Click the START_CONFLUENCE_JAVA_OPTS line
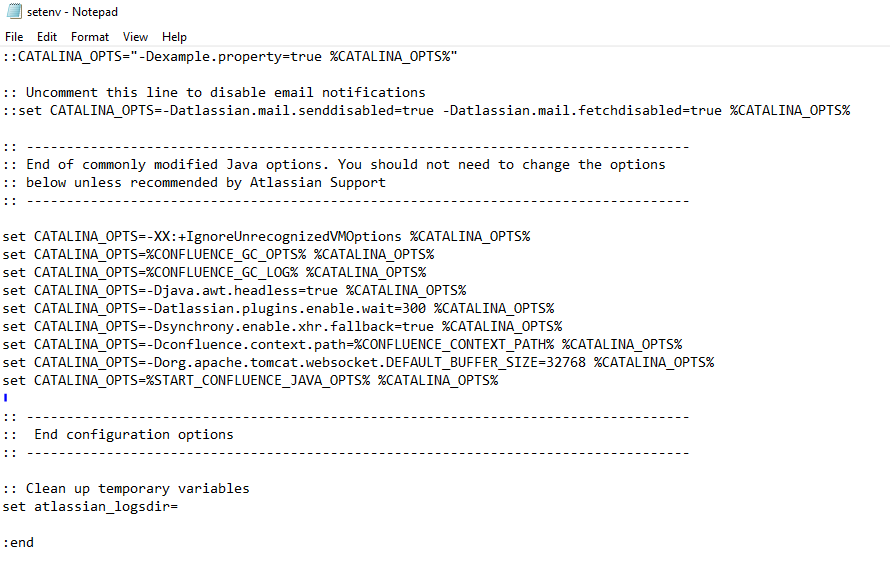The height and width of the screenshot is (563, 890). pyautogui.click(x=250, y=381)
